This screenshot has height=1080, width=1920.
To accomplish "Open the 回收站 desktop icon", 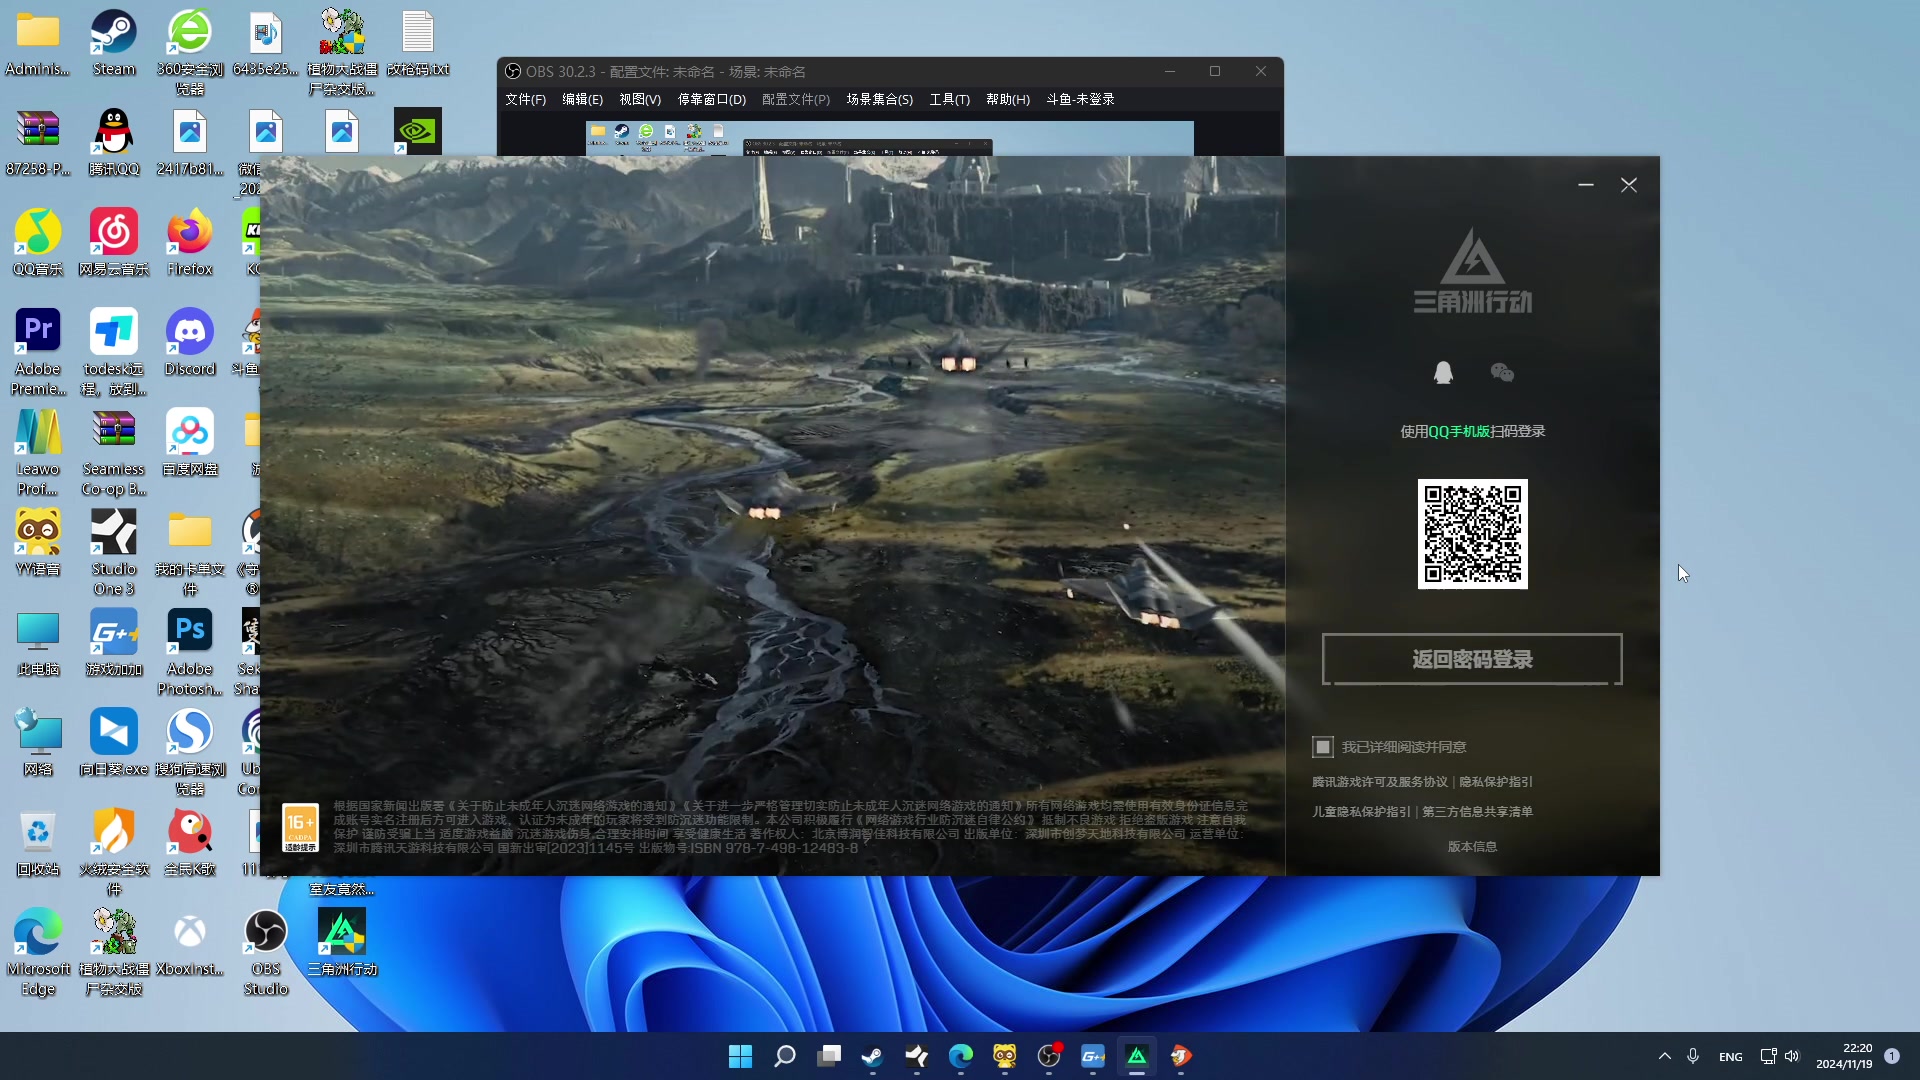I will [x=38, y=843].
